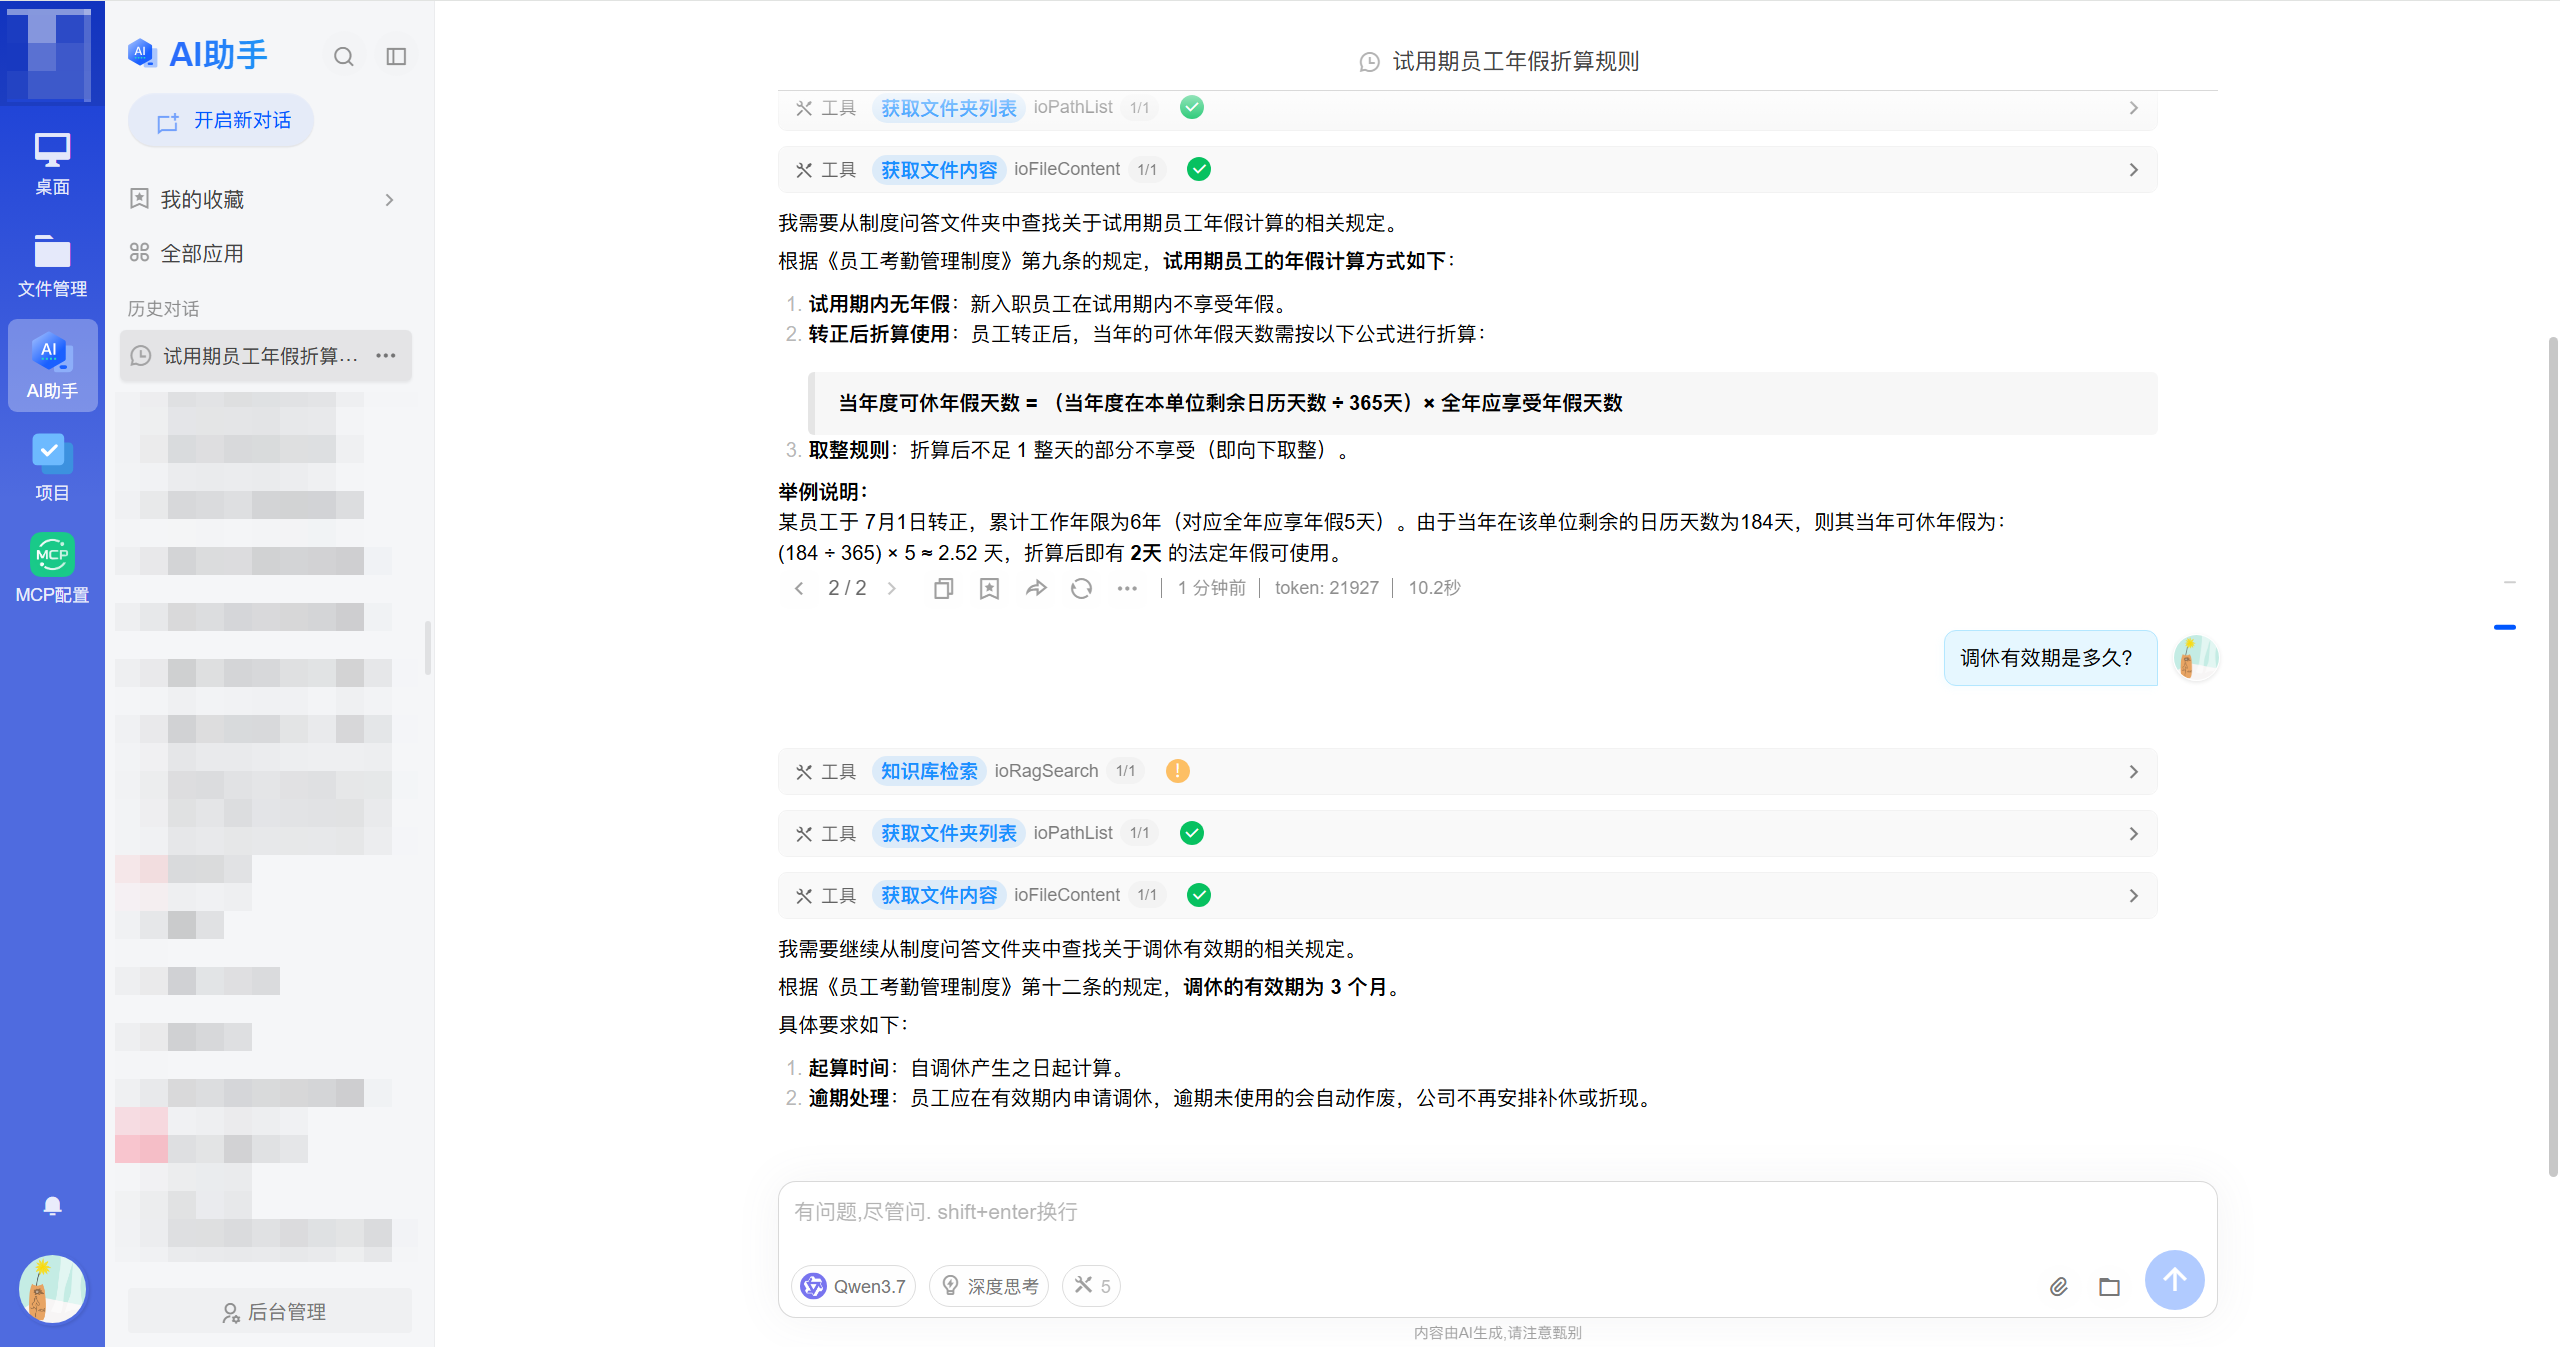
Task: Click the warning status icon on ioRagSearch
Action: [1178, 771]
